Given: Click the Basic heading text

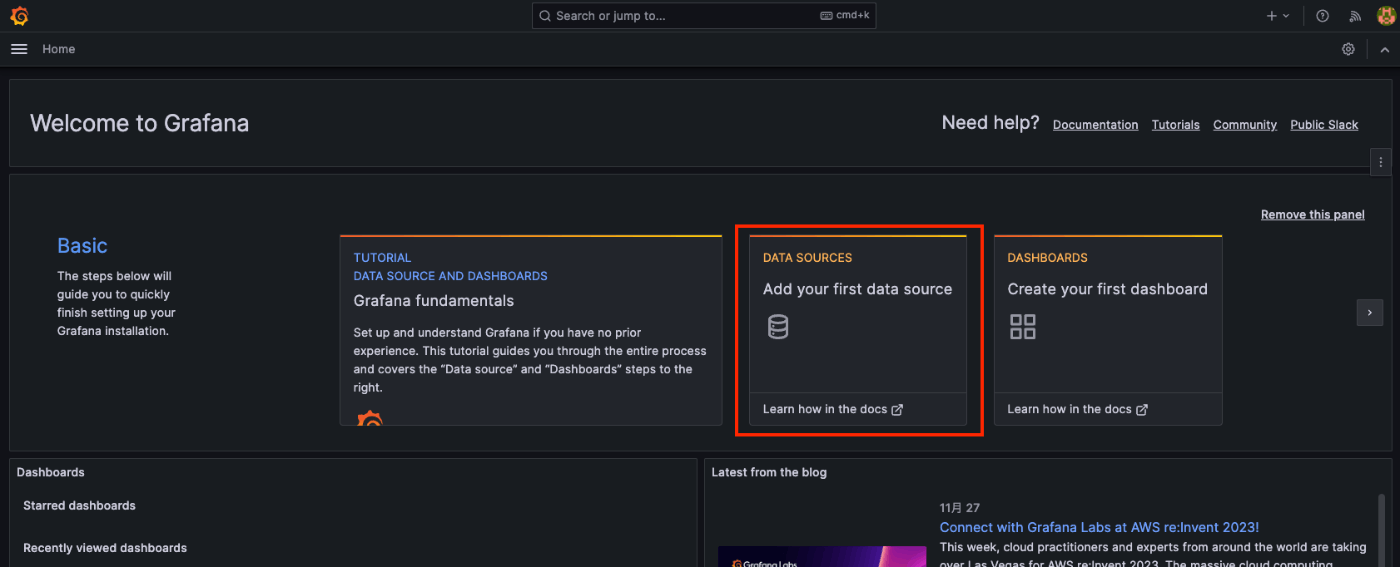Looking at the screenshot, I should [82, 246].
